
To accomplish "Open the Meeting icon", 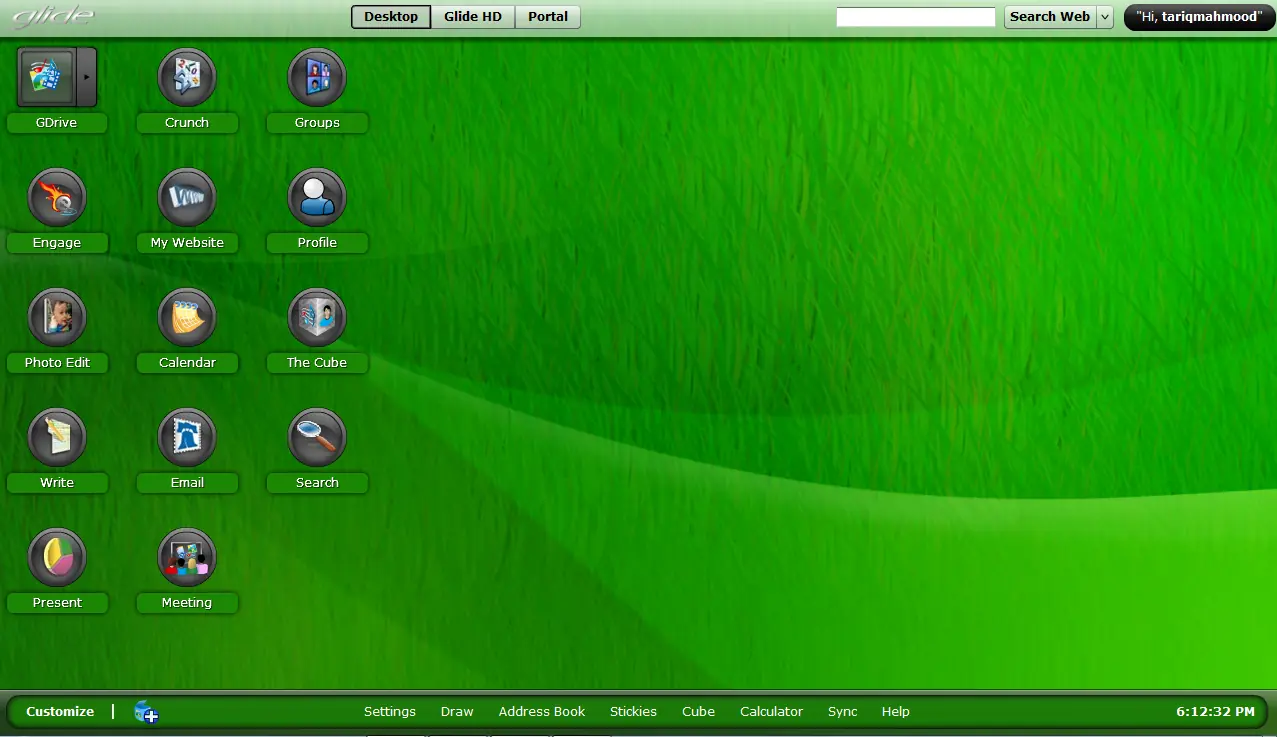I will click(x=187, y=557).
